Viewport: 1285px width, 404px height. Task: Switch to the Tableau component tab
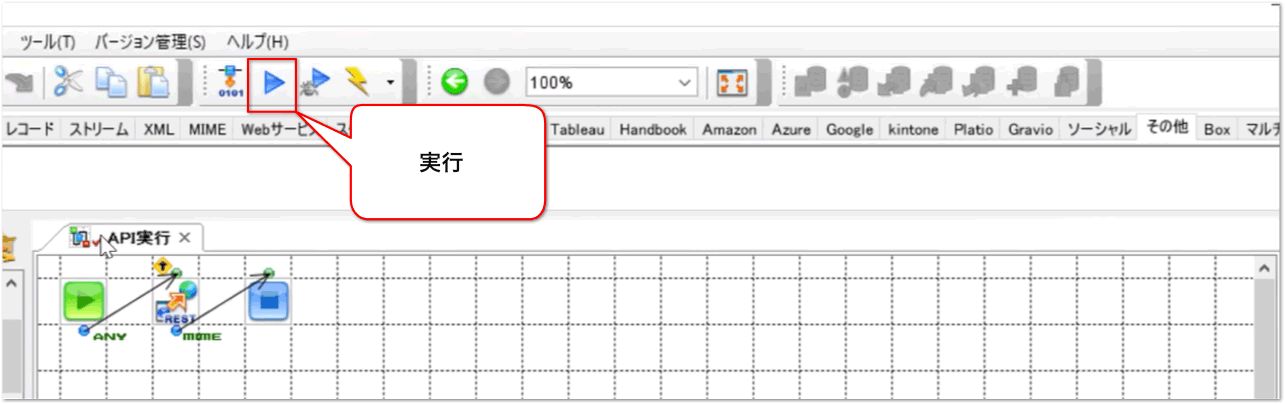pos(578,129)
